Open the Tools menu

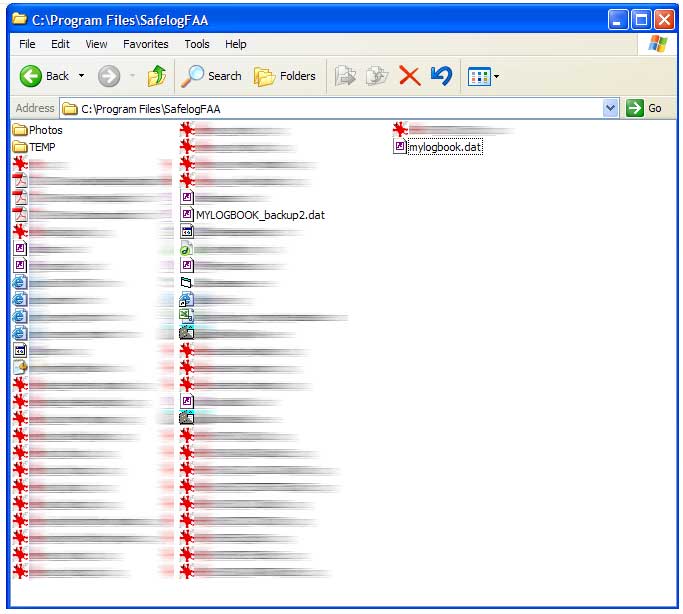(197, 44)
